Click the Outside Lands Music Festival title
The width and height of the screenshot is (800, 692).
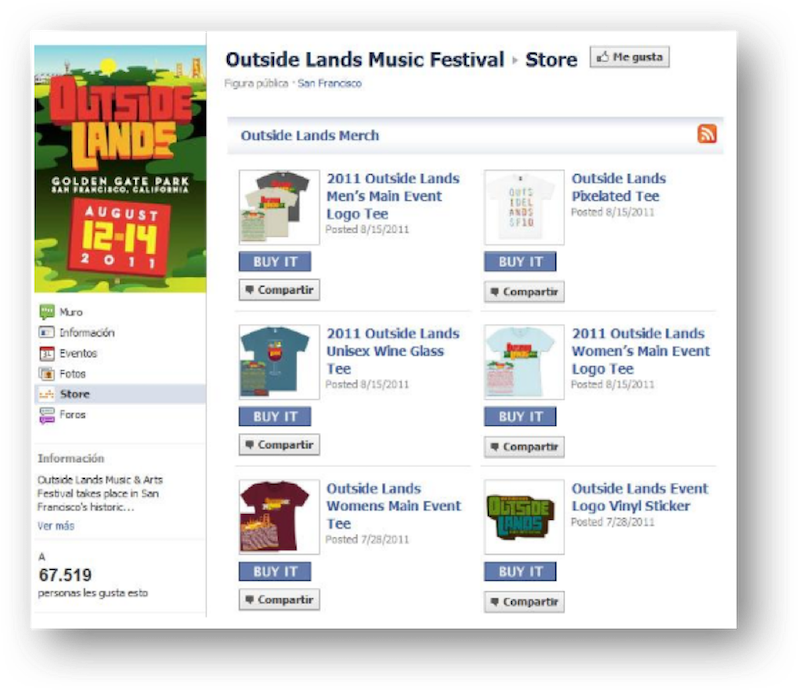click(365, 60)
